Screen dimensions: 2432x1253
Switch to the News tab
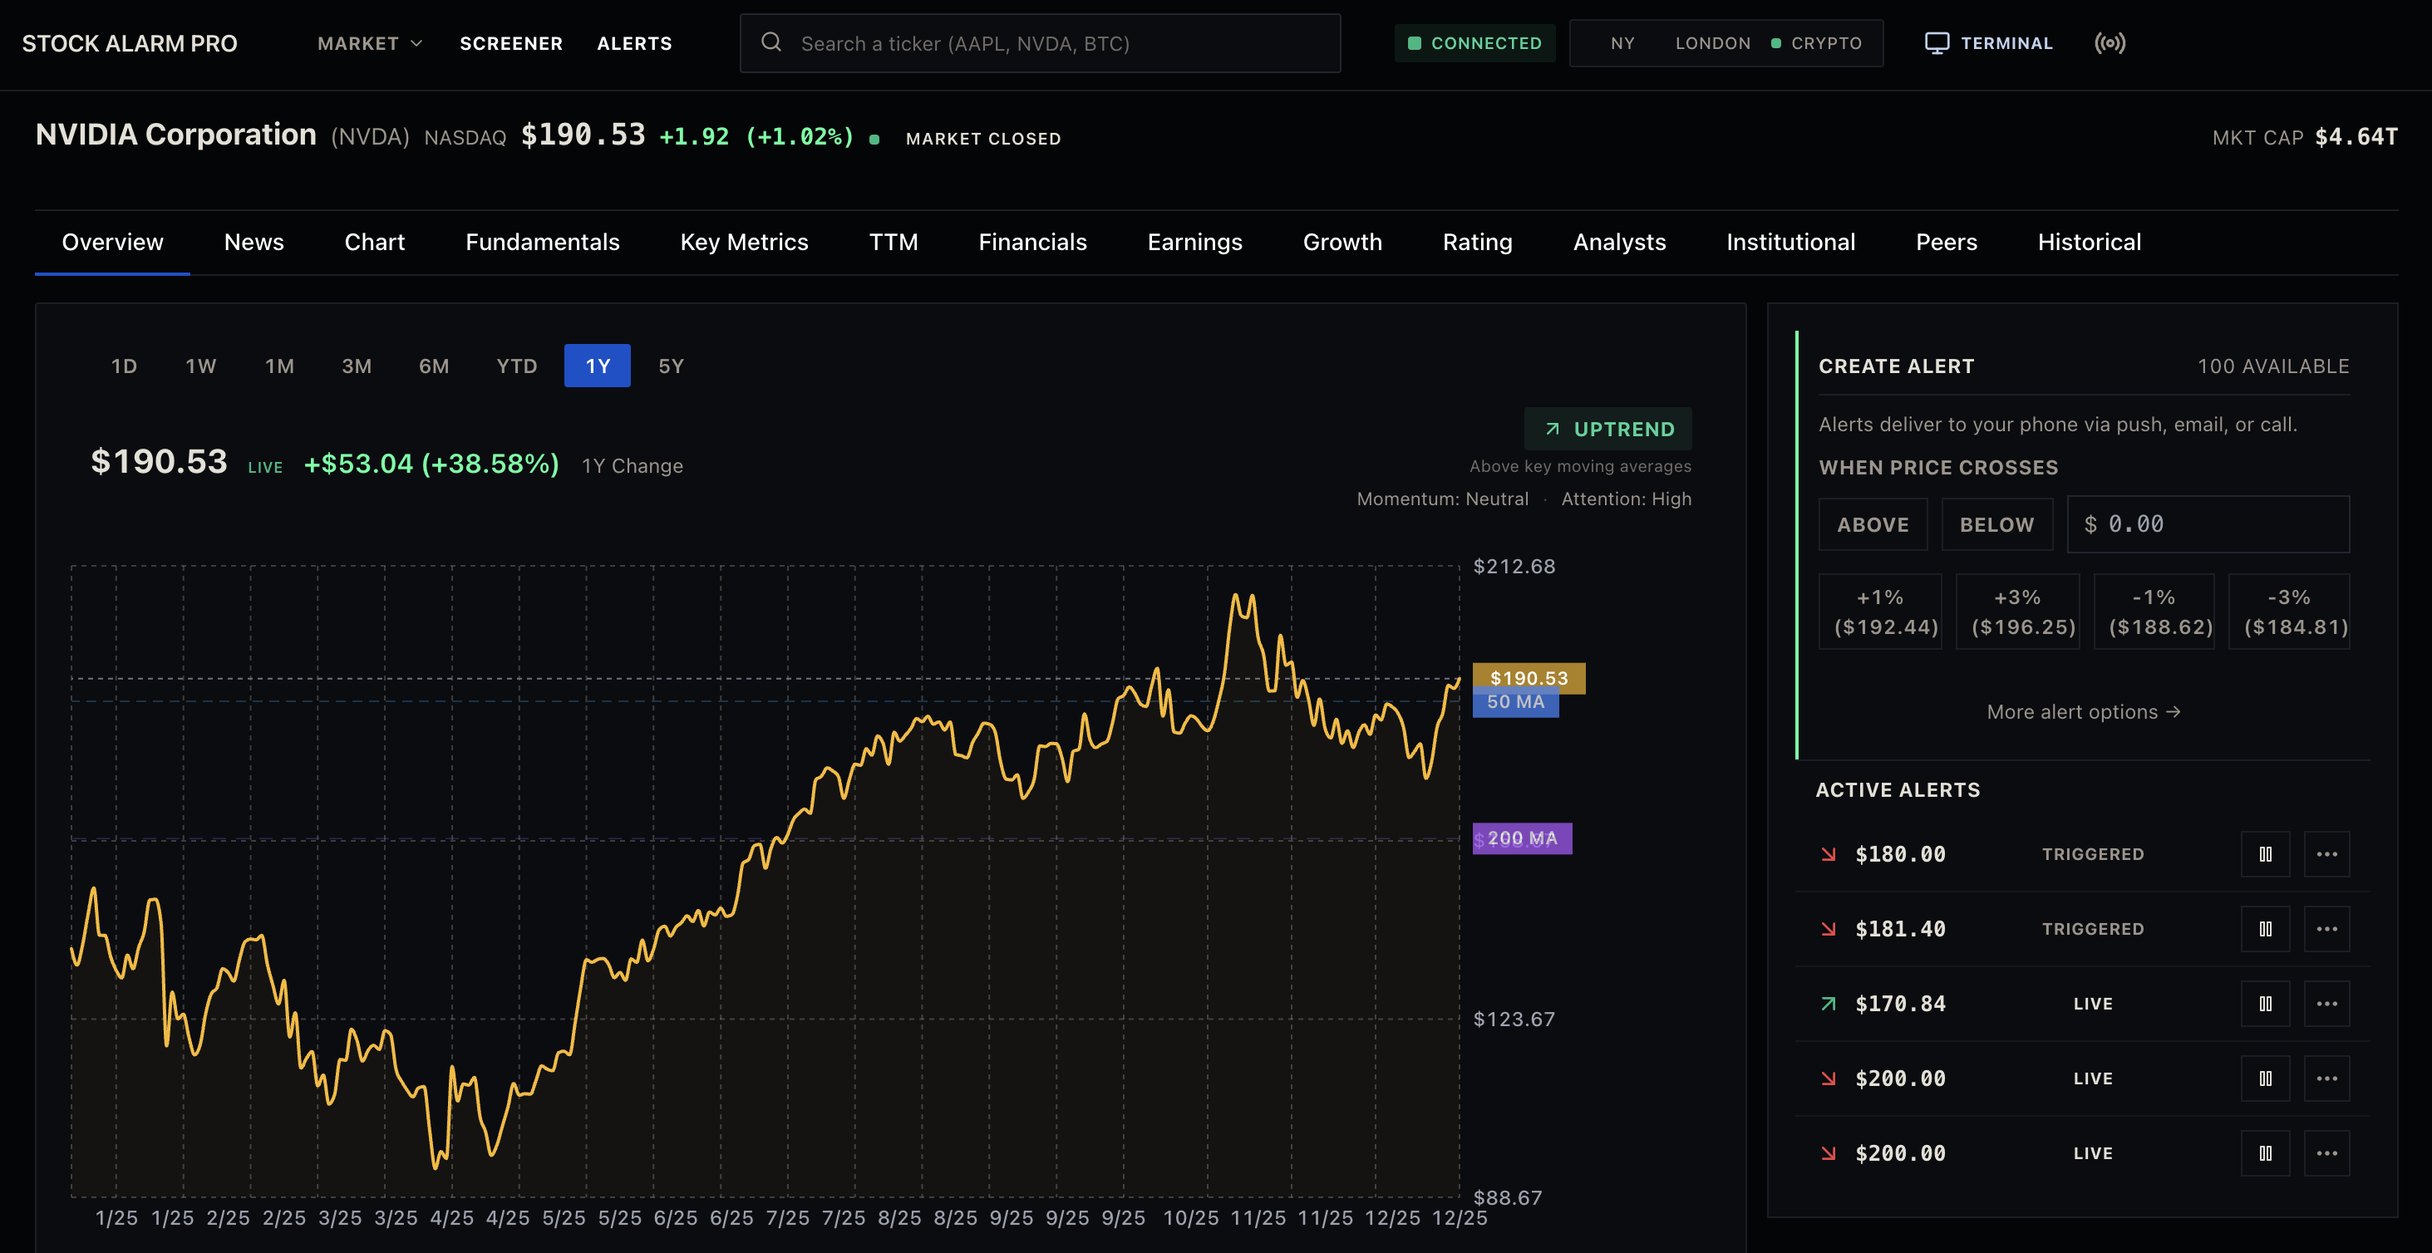click(254, 242)
